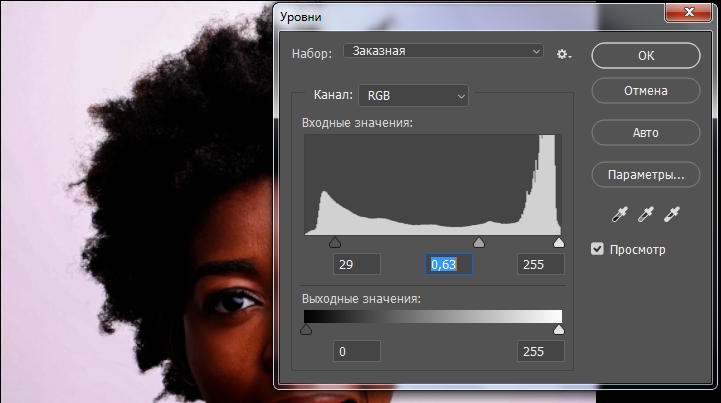Click the output highlight field showing 255

coord(541,351)
